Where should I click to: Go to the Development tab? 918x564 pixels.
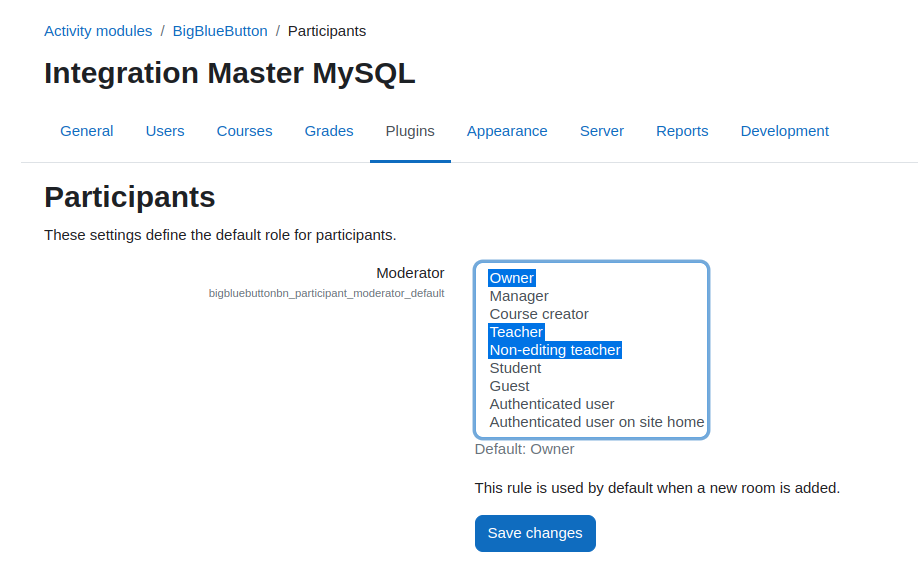coord(785,131)
